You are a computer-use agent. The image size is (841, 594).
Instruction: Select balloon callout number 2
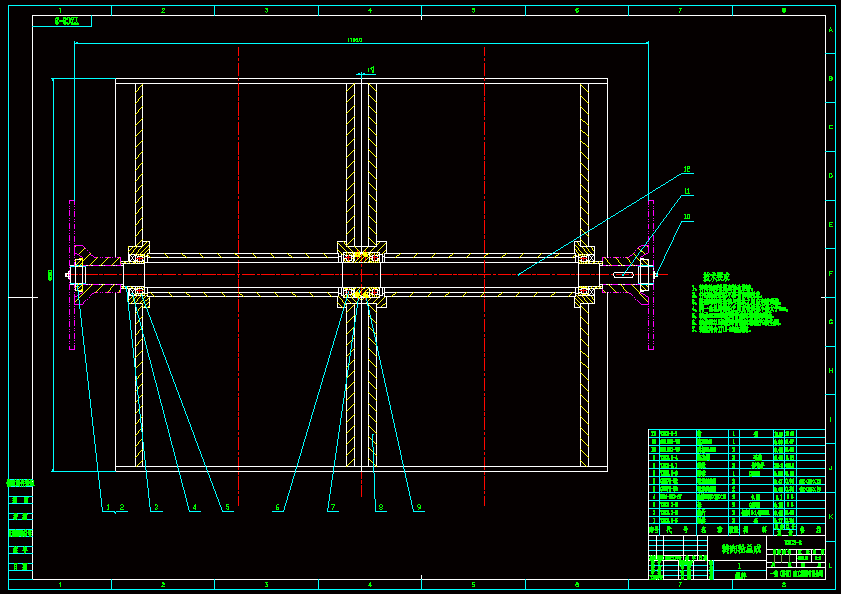click(x=120, y=508)
